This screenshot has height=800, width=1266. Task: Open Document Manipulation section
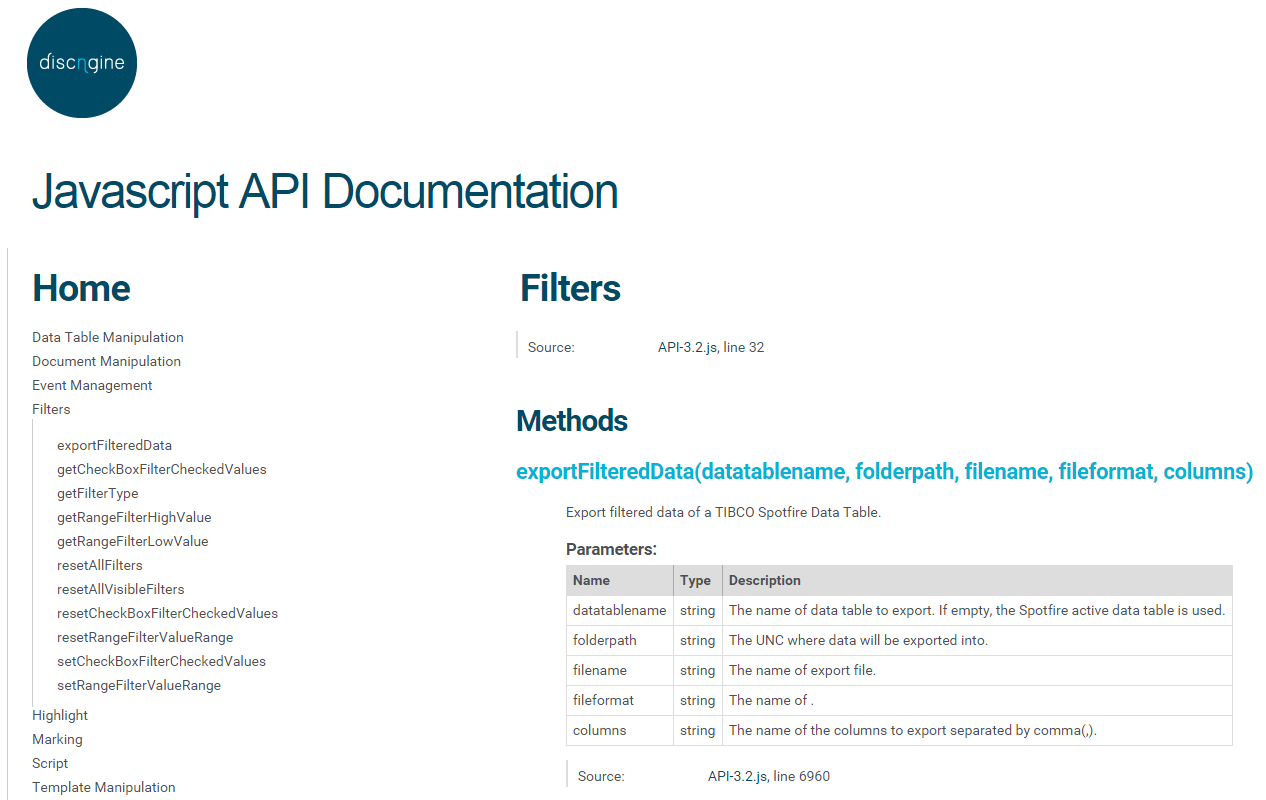tap(106, 361)
